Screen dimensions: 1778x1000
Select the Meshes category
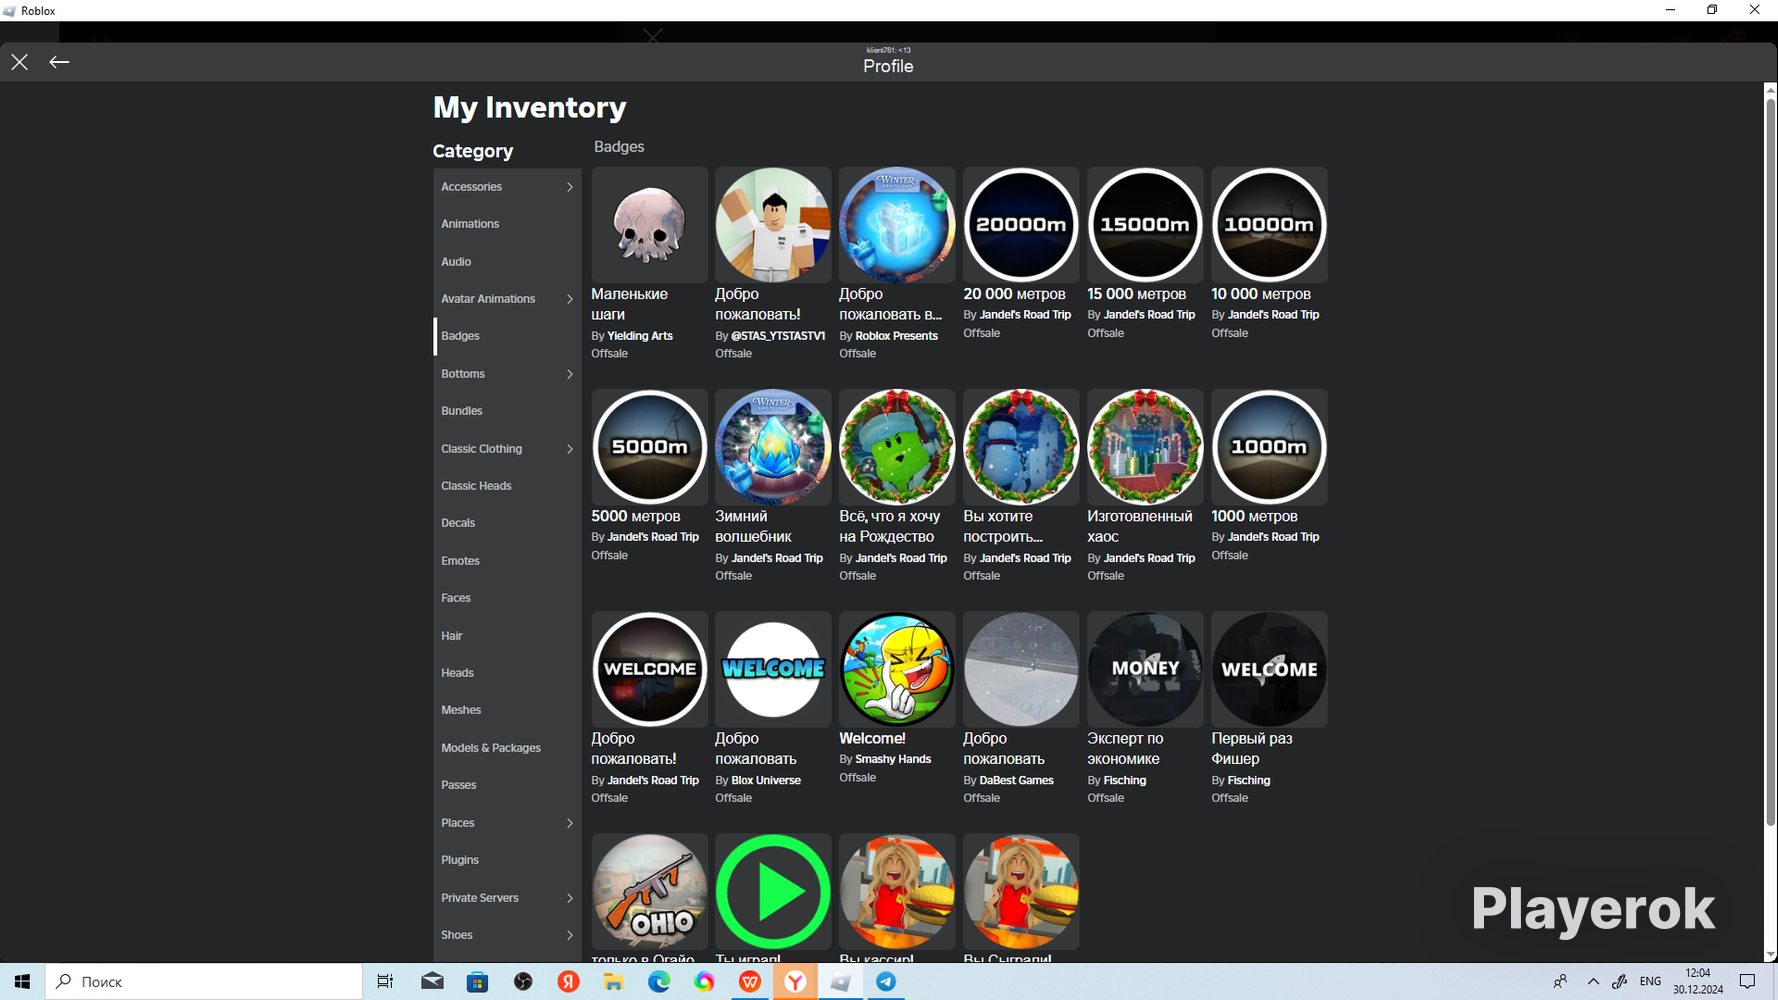coord(507,710)
